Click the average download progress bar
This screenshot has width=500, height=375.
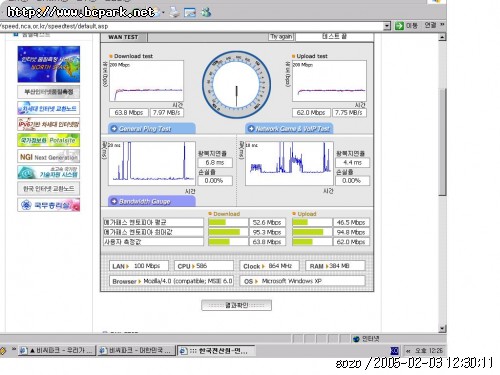(x=228, y=222)
